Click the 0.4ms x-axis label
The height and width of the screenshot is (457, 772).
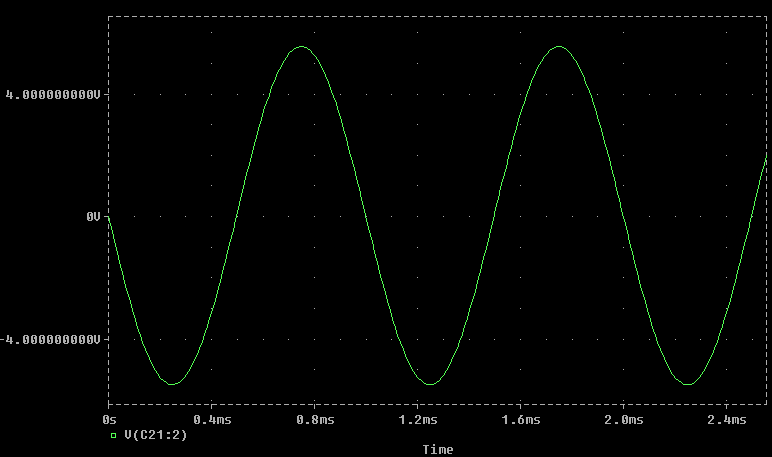coord(212,420)
